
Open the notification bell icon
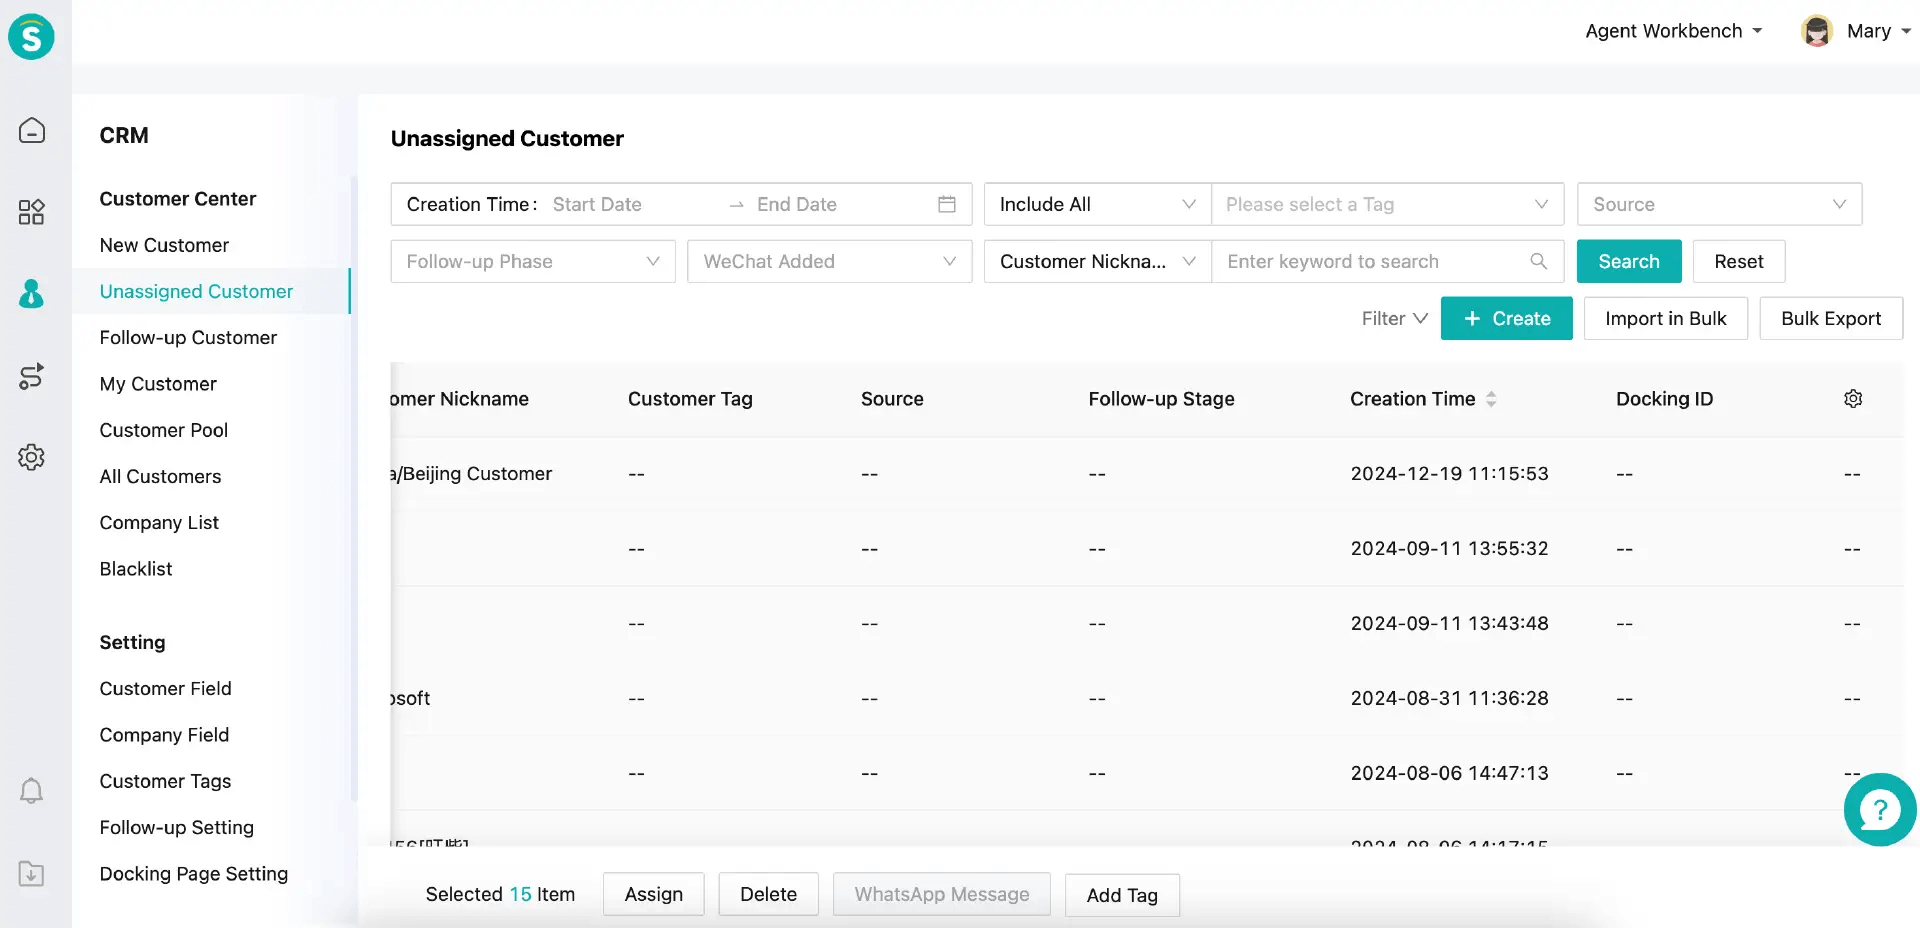[x=31, y=791]
